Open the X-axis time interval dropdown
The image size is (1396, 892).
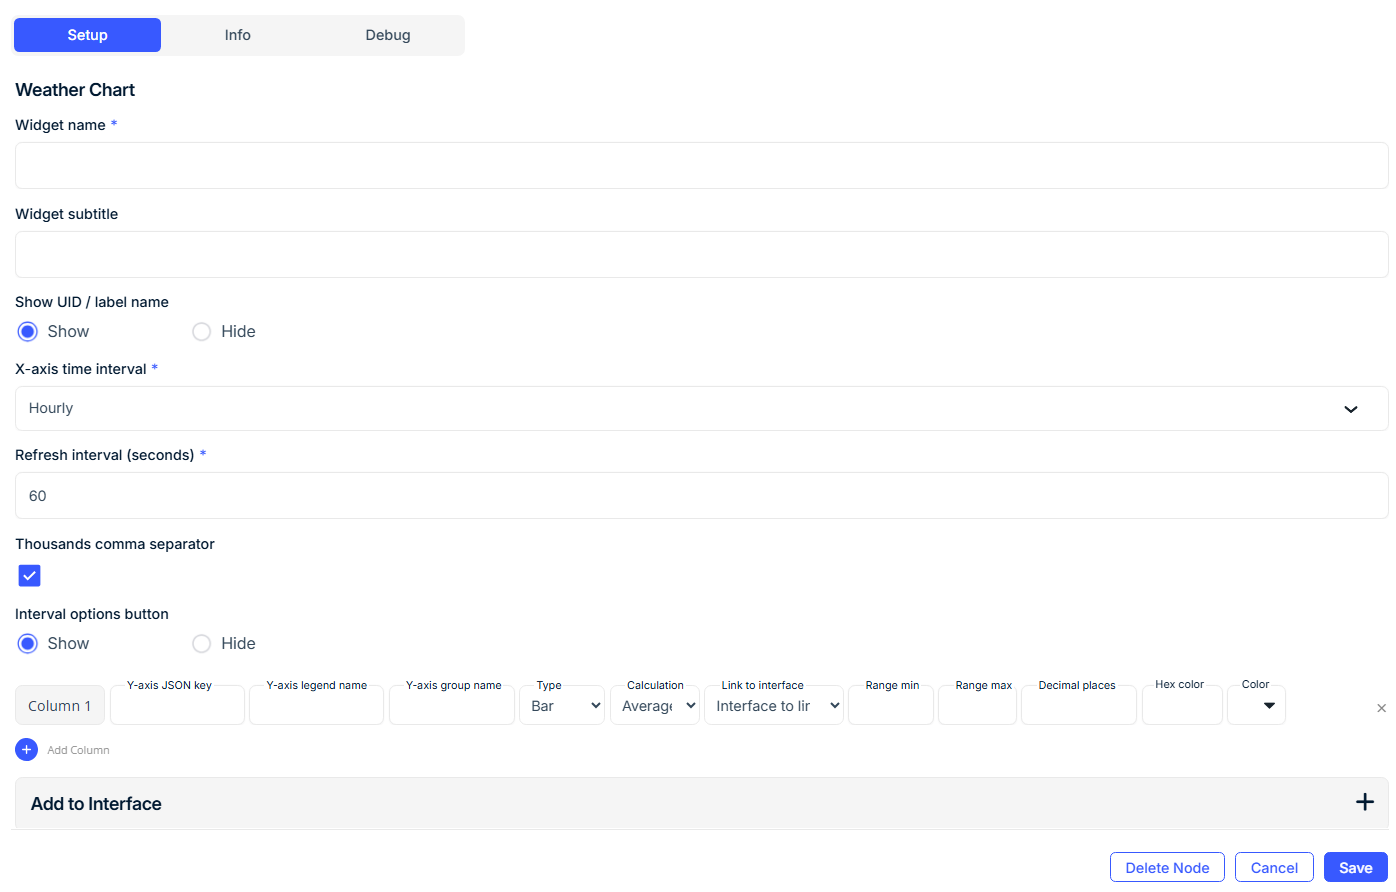point(701,408)
